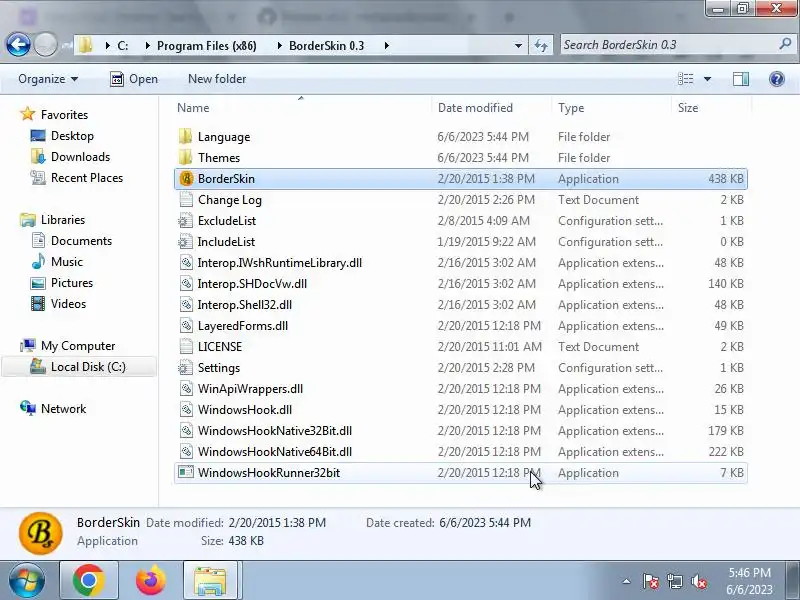Open the address bar history dropdown
Screen dimensions: 800x600
coord(518,45)
